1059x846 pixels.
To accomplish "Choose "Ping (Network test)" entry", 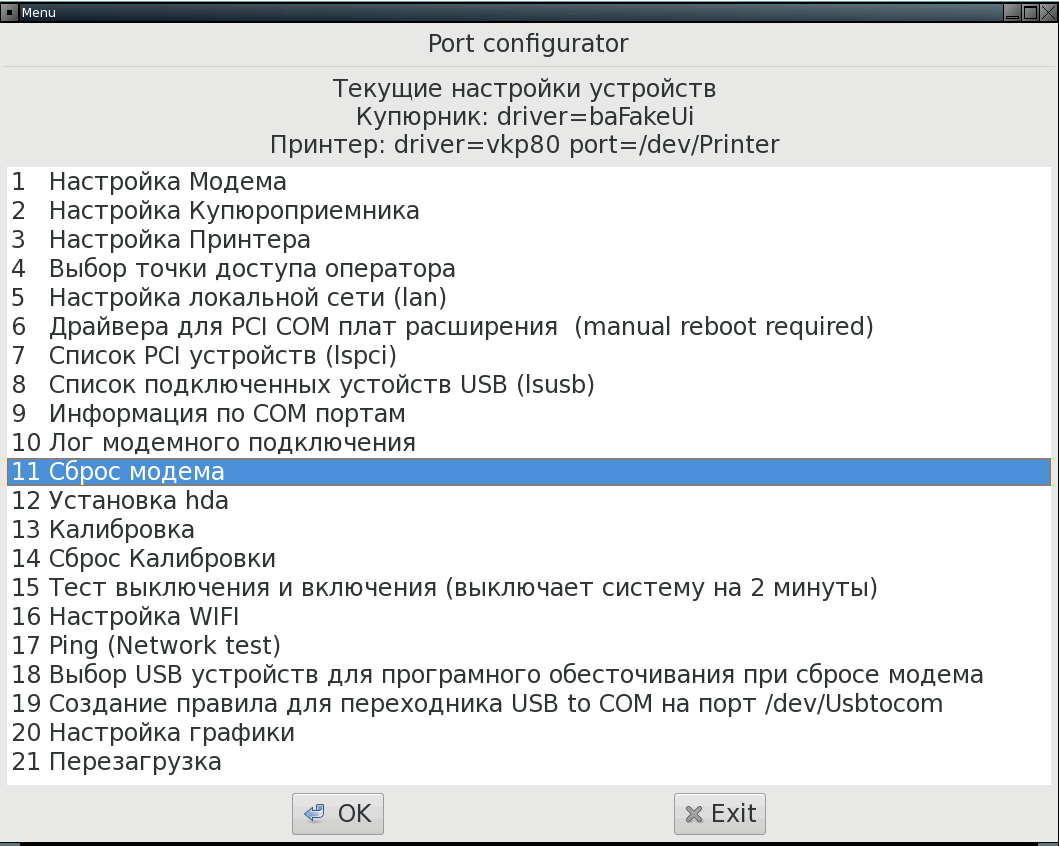I will click(164, 646).
